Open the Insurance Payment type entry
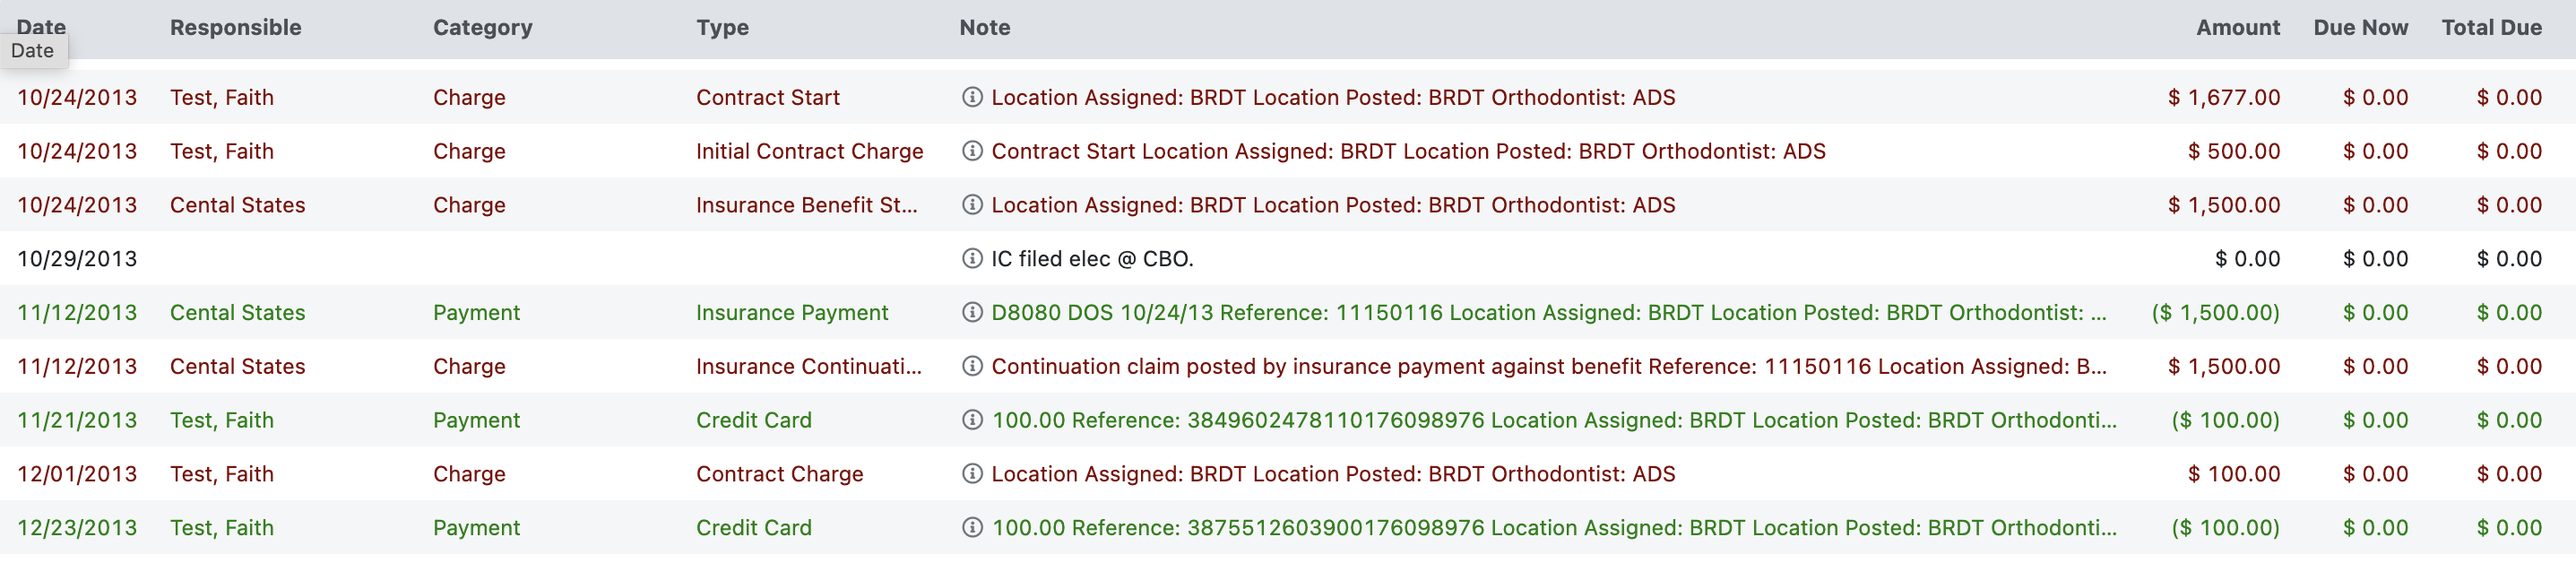This screenshot has width=2576, height=563. point(792,313)
